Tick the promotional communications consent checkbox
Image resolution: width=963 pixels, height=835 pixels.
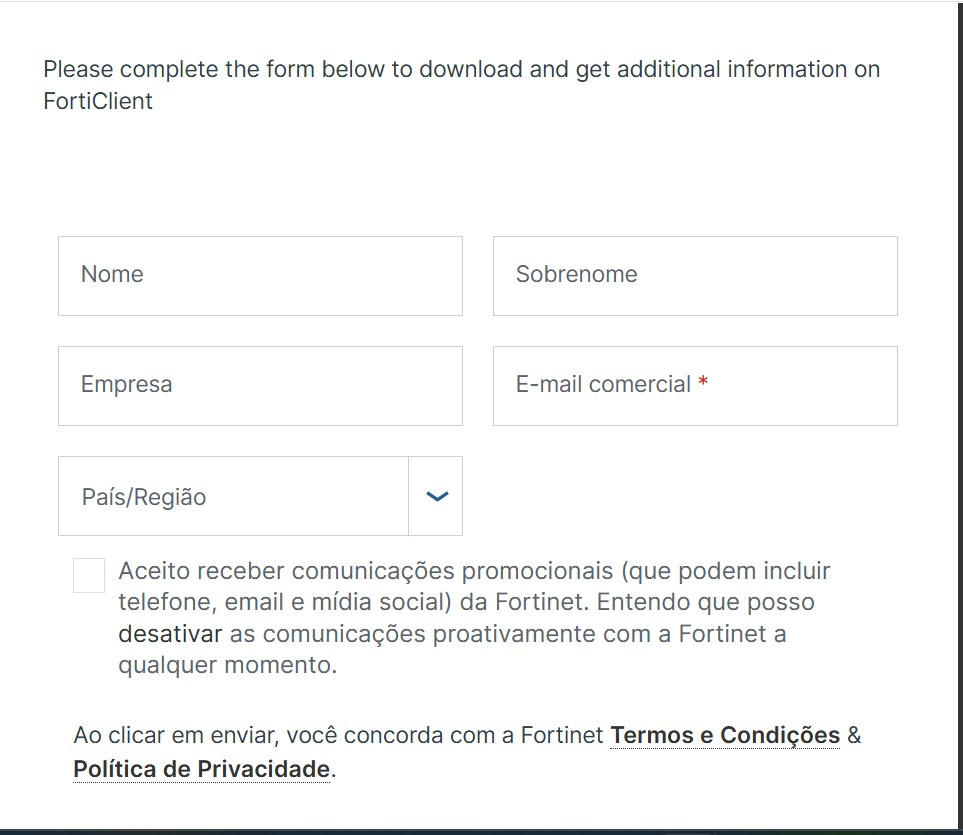click(89, 575)
